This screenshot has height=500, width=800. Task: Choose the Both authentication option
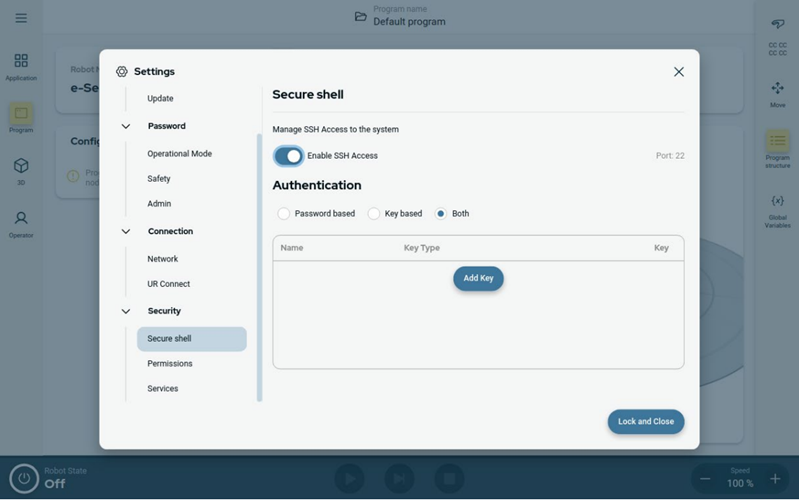[441, 214]
